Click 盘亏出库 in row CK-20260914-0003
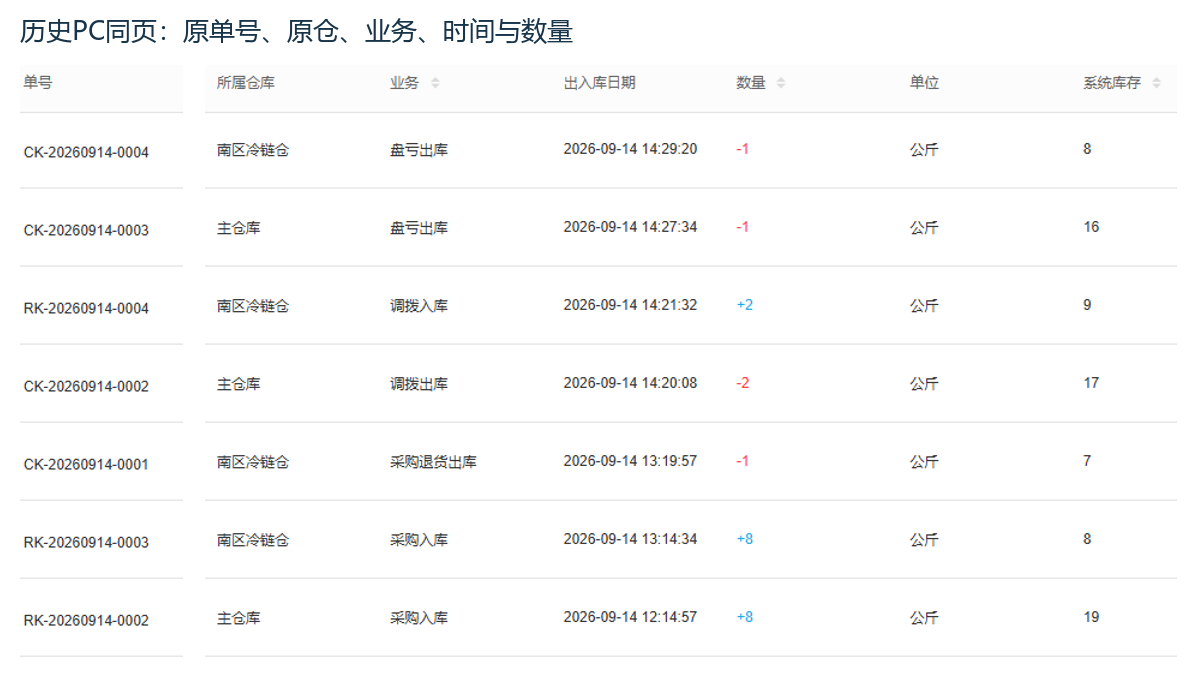 pos(419,228)
